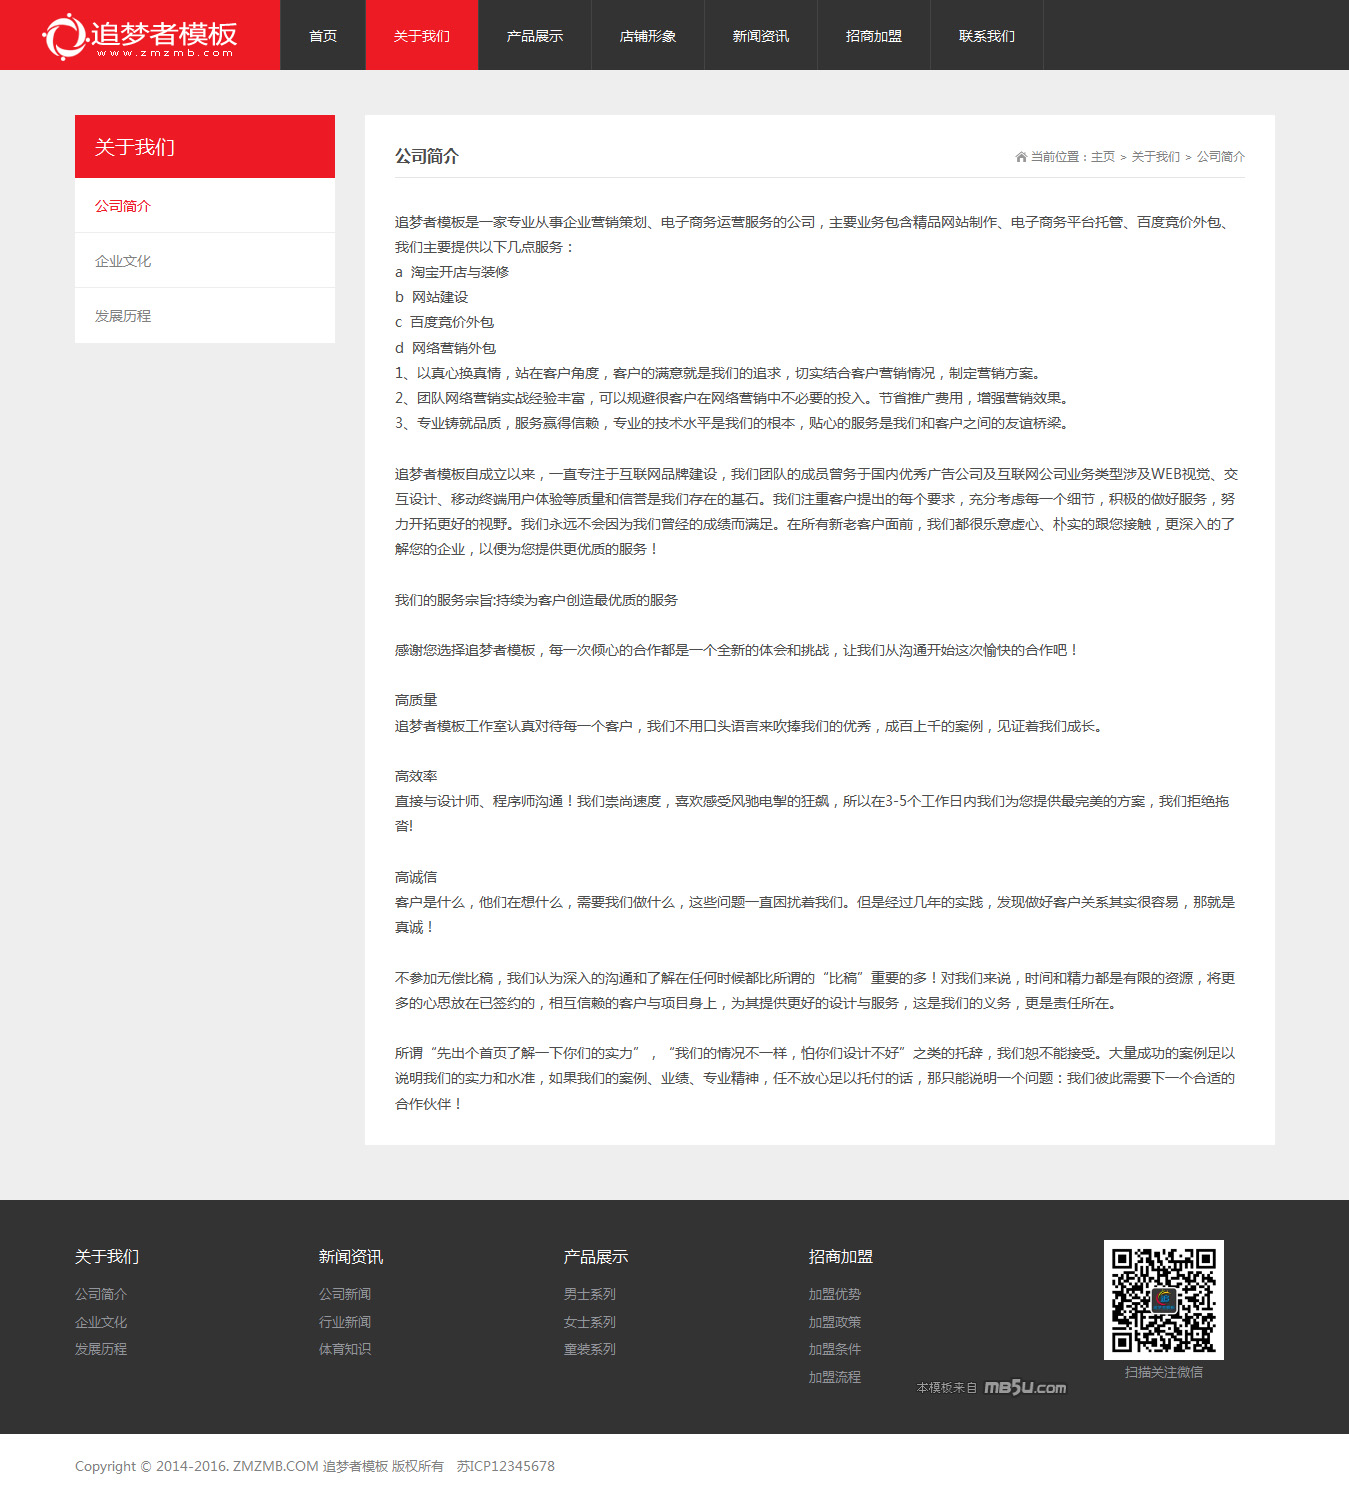Open the 加盟政策 footer link

coord(835,1322)
